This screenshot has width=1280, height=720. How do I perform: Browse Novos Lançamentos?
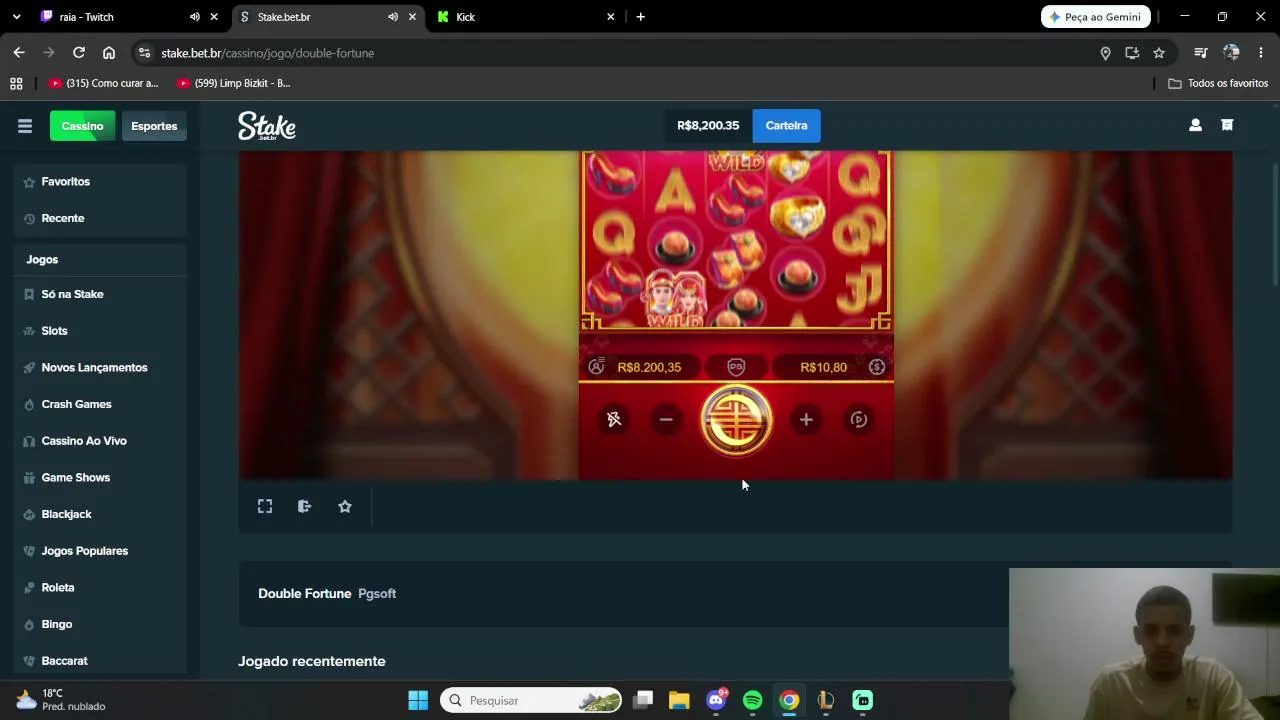click(x=100, y=368)
